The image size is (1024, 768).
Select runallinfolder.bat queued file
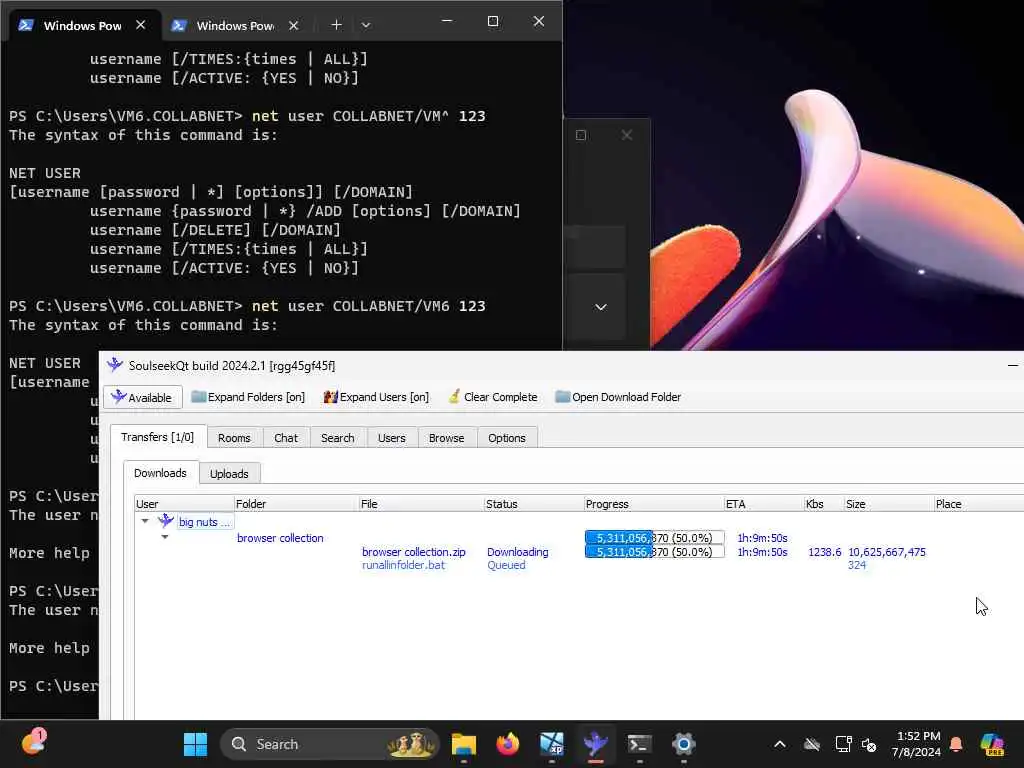[x=404, y=565]
